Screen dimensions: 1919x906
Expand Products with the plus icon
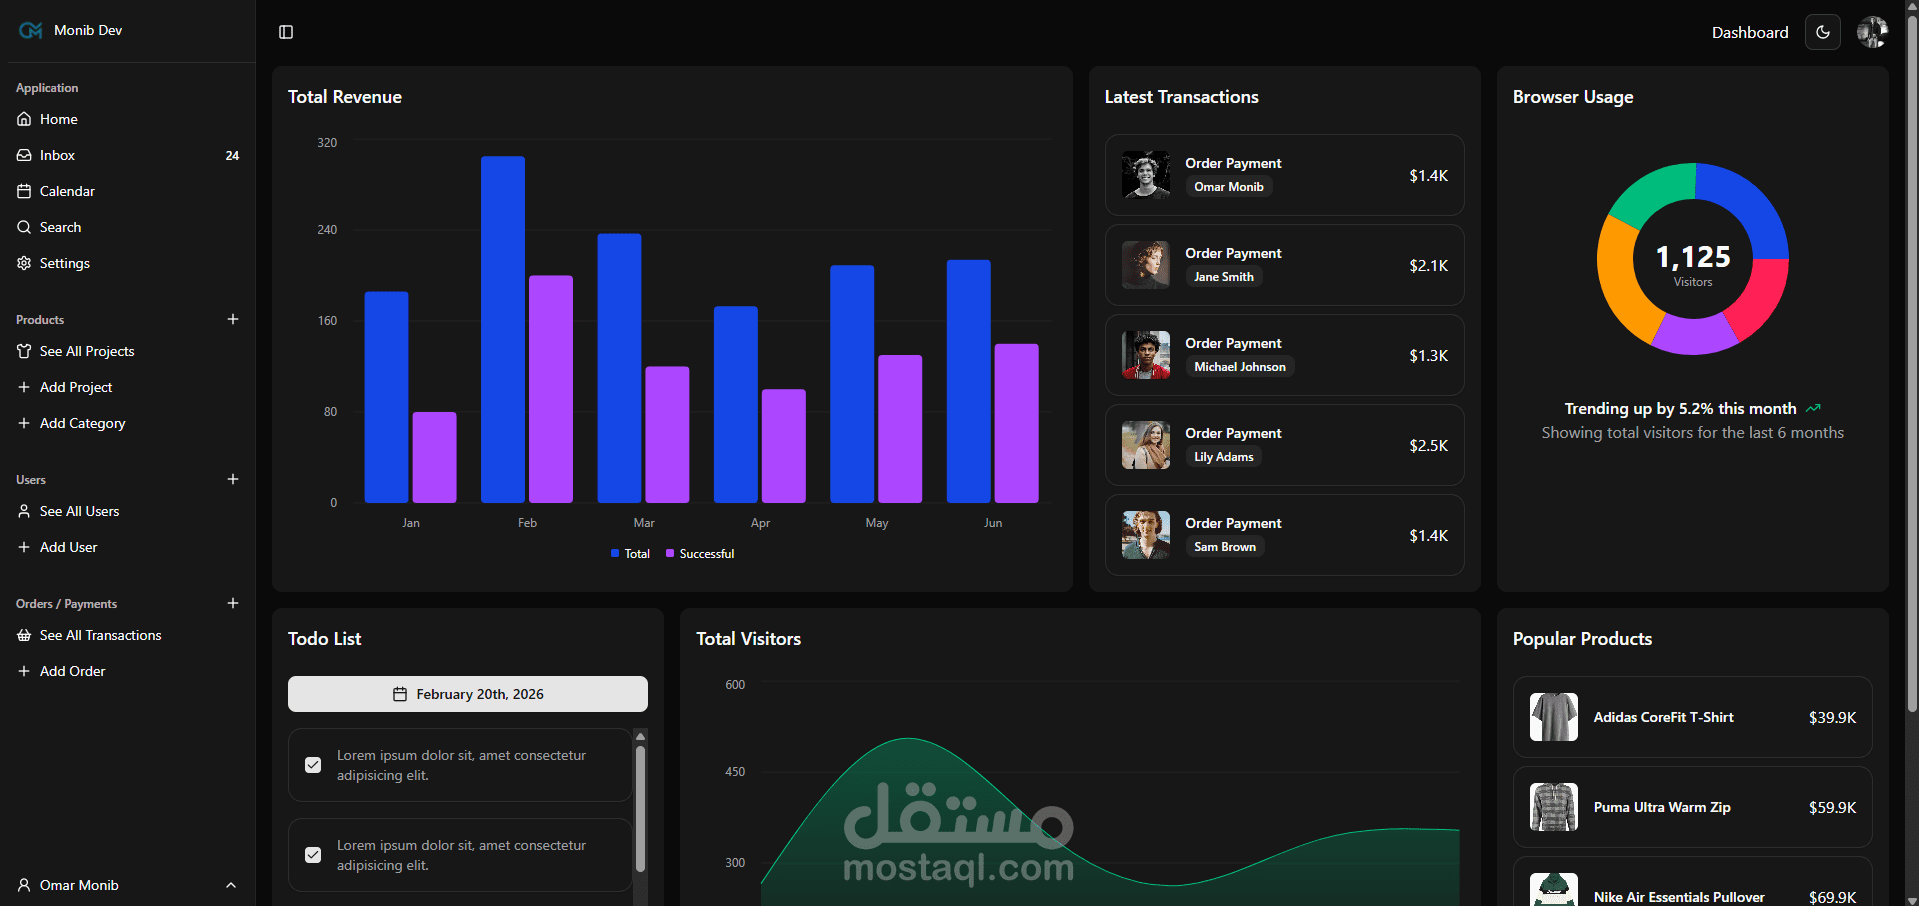[233, 319]
